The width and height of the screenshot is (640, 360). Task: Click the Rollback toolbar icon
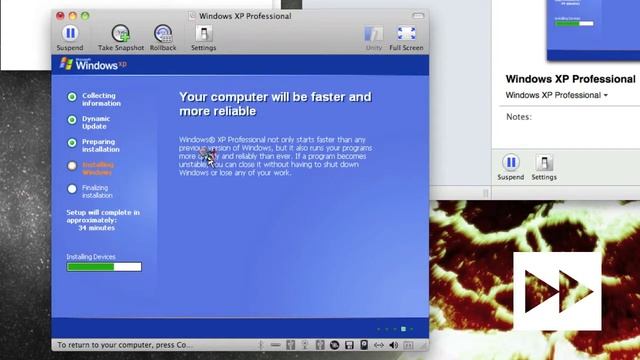tap(163, 33)
